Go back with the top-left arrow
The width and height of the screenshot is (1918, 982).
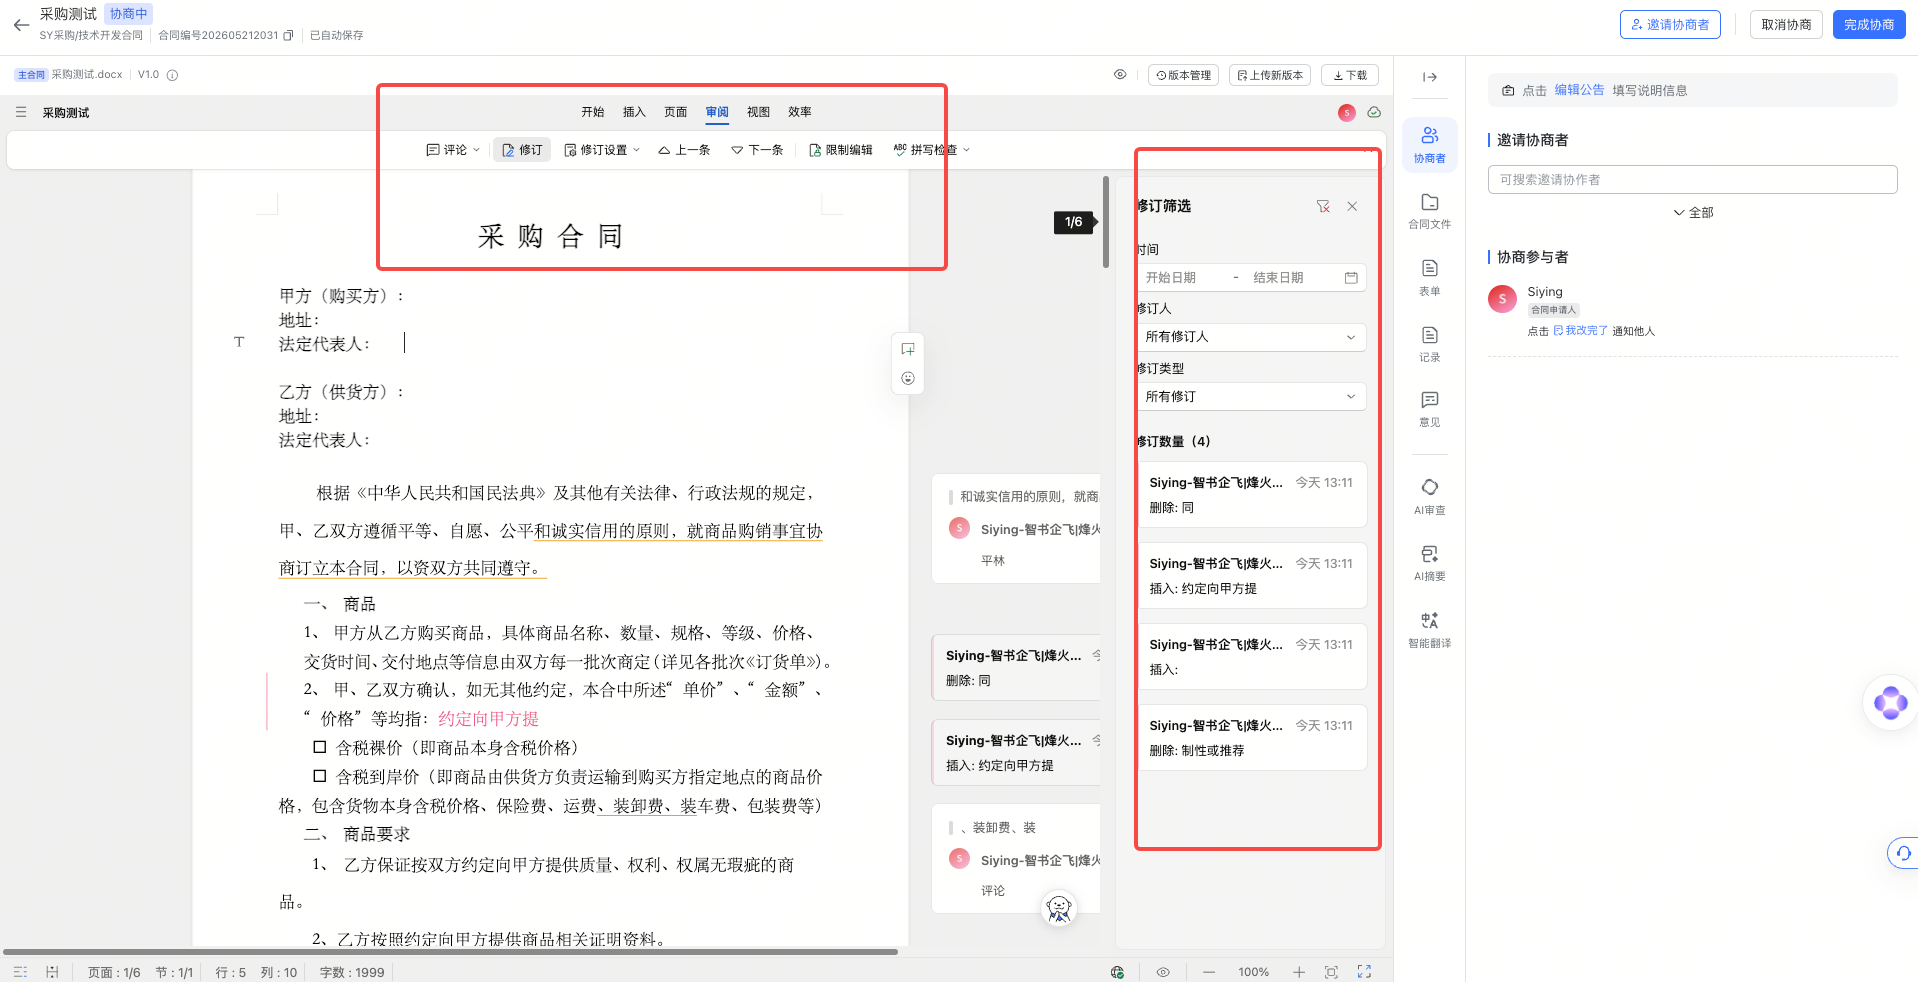coord(21,25)
